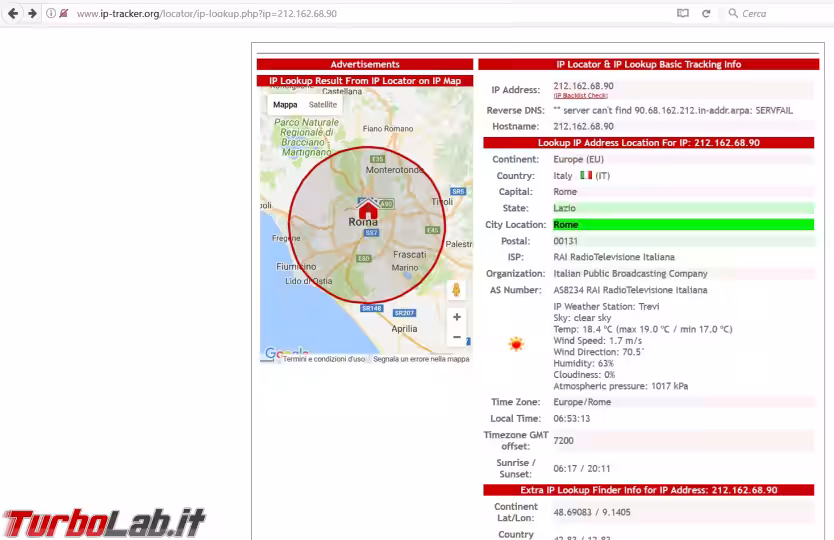Image resolution: width=834 pixels, height=540 pixels.
Task: Click Italian Public Broadcasting Company text
Action: tap(630, 273)
